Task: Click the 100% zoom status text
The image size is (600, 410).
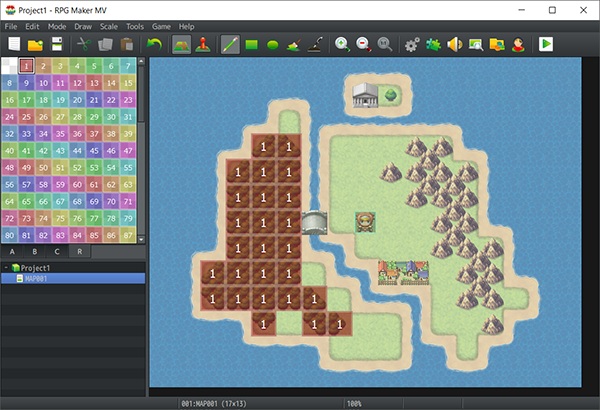Action: click(354, 403)
